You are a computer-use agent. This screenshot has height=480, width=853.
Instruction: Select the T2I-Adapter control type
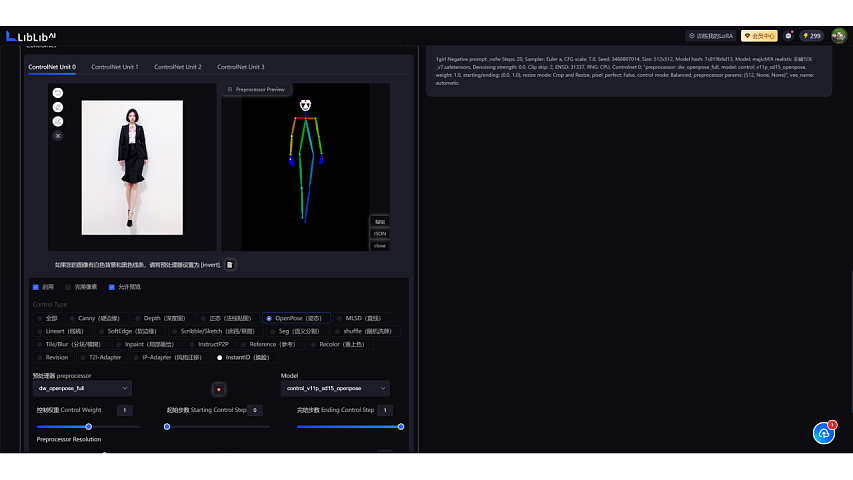(x=102, y=358)
